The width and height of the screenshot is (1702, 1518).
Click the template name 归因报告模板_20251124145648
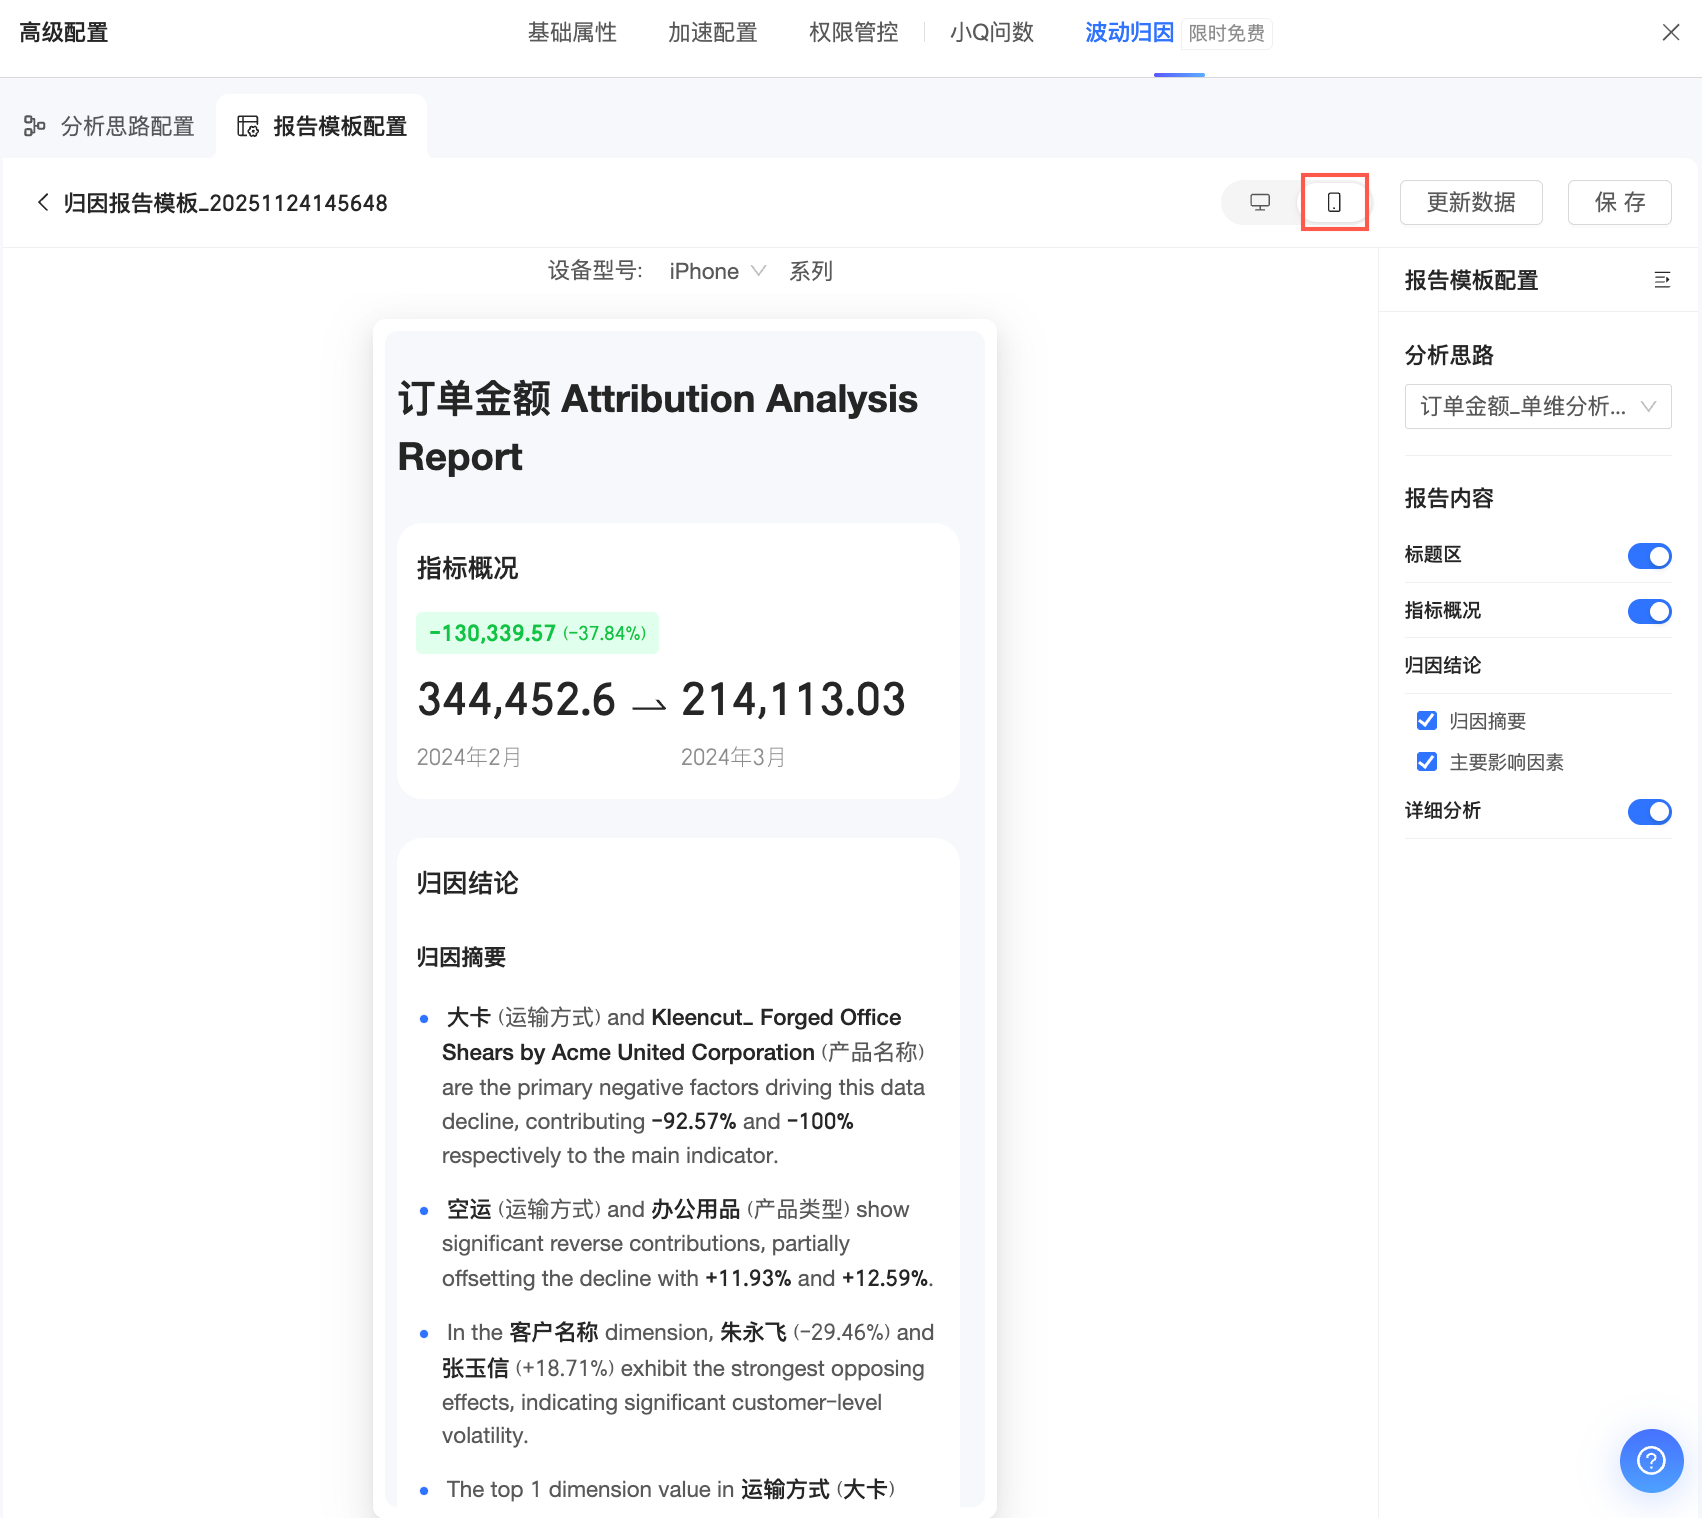click(225, 203)
